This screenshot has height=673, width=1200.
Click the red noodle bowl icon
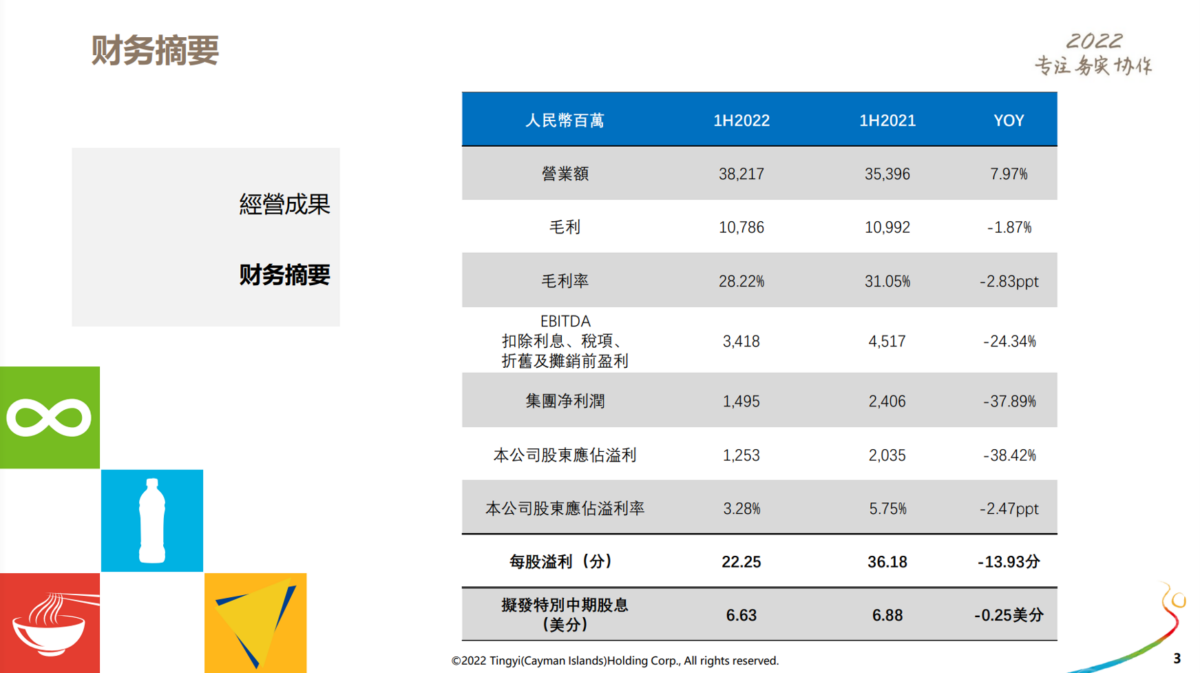pos(49,622)
